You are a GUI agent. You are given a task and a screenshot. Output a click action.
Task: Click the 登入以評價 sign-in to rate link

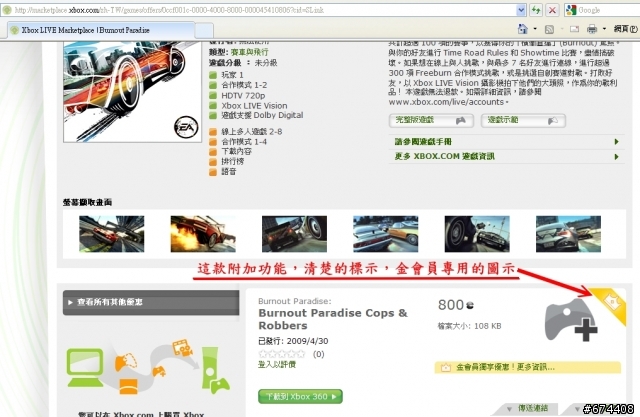(x=277, y=365)
